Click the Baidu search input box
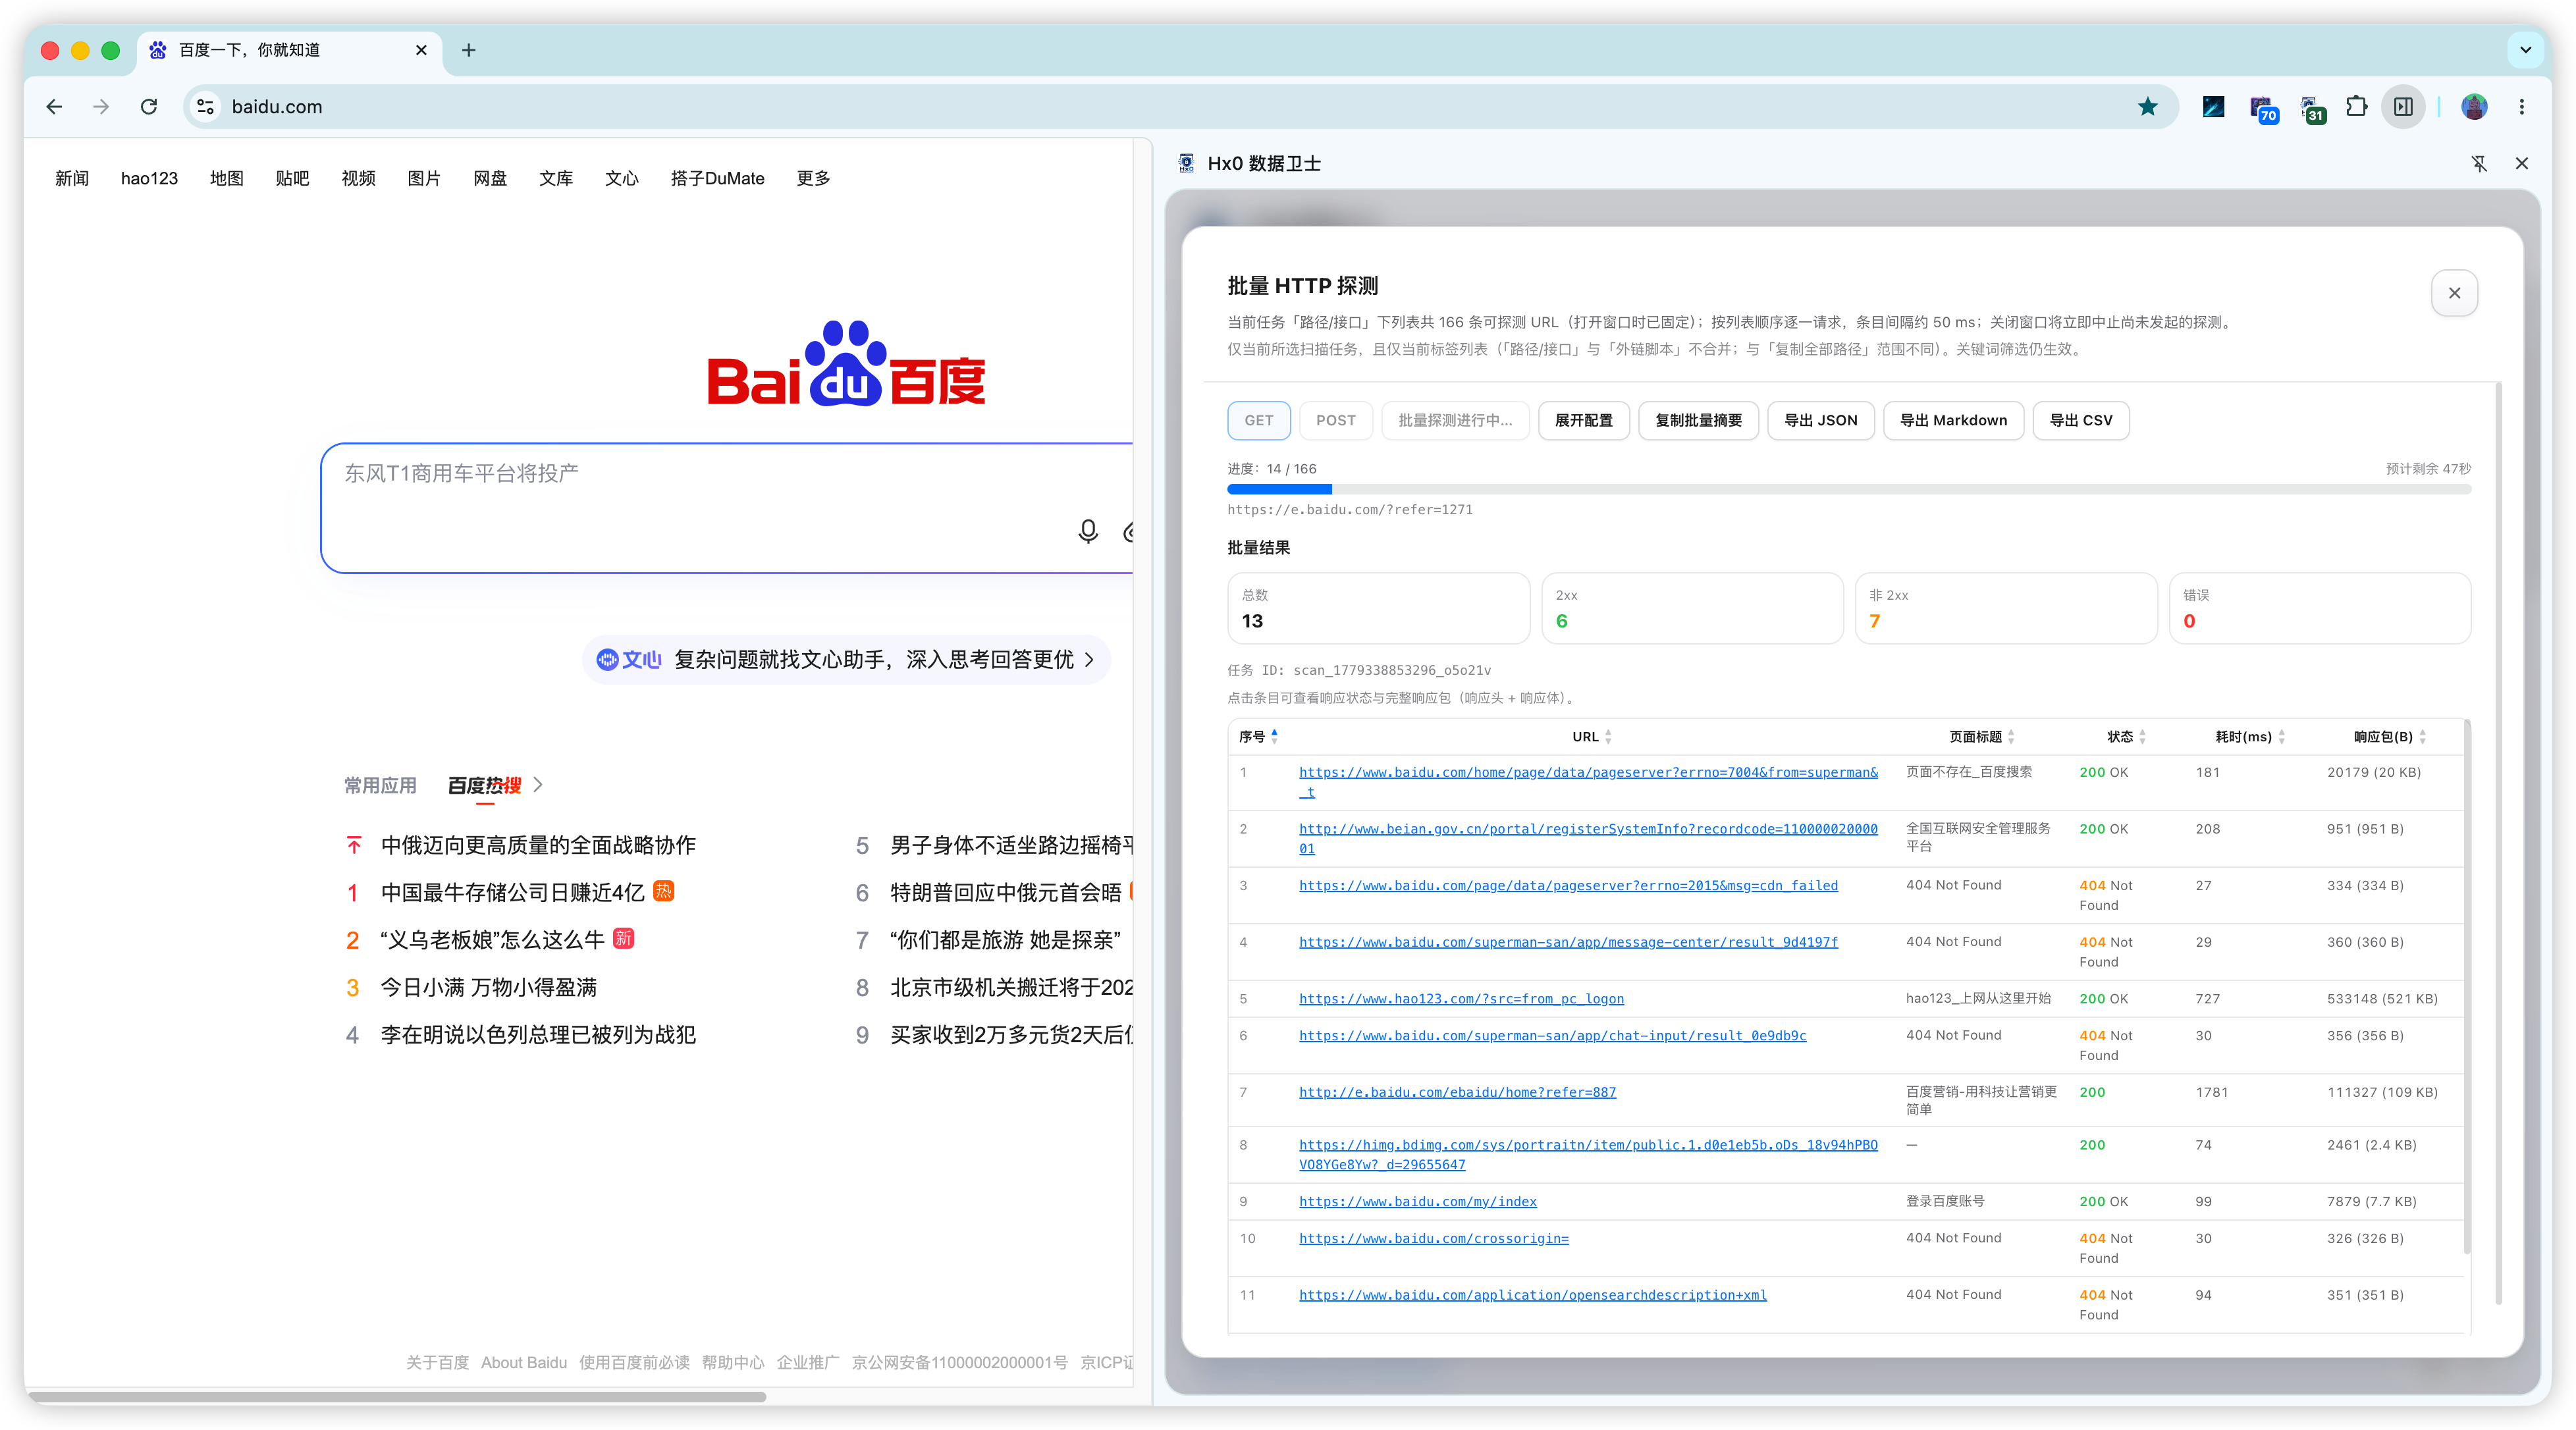This screenshot has height=1430, width=2576. [x=726, y=508]
